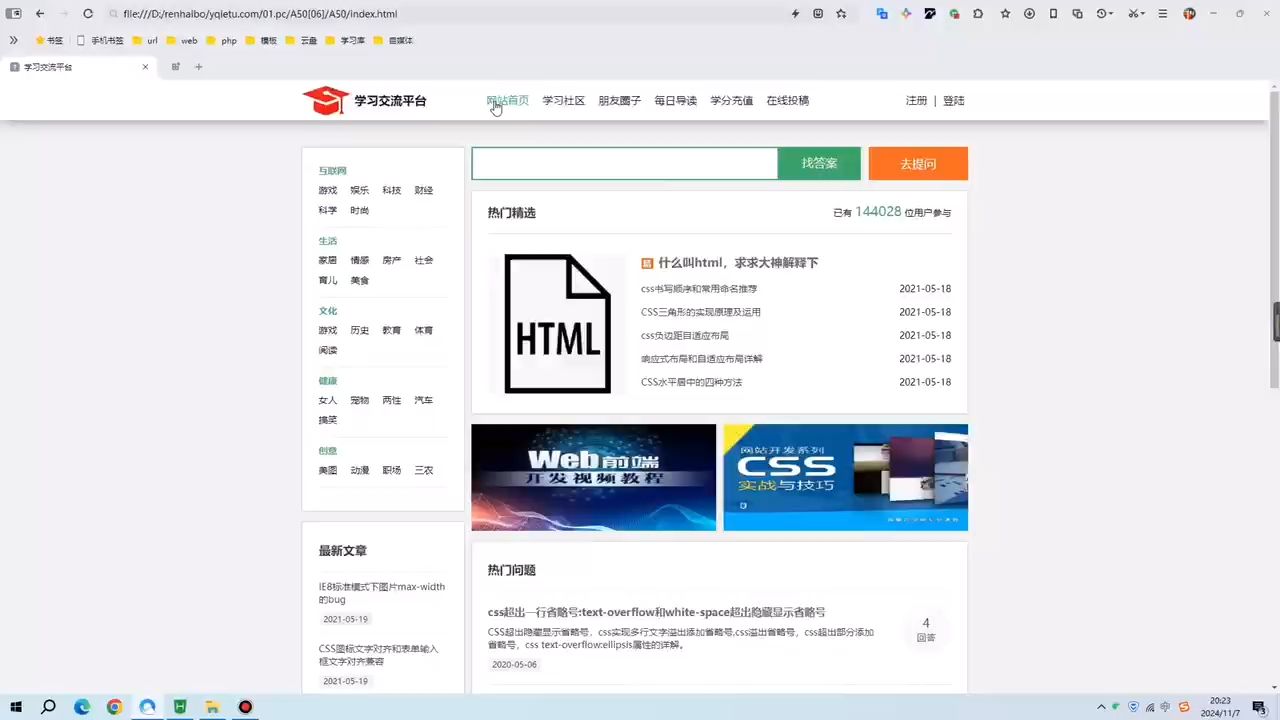Open the web bookmark folder
Viewport: 1280px width, 720px height.
[x=182, y=41]
